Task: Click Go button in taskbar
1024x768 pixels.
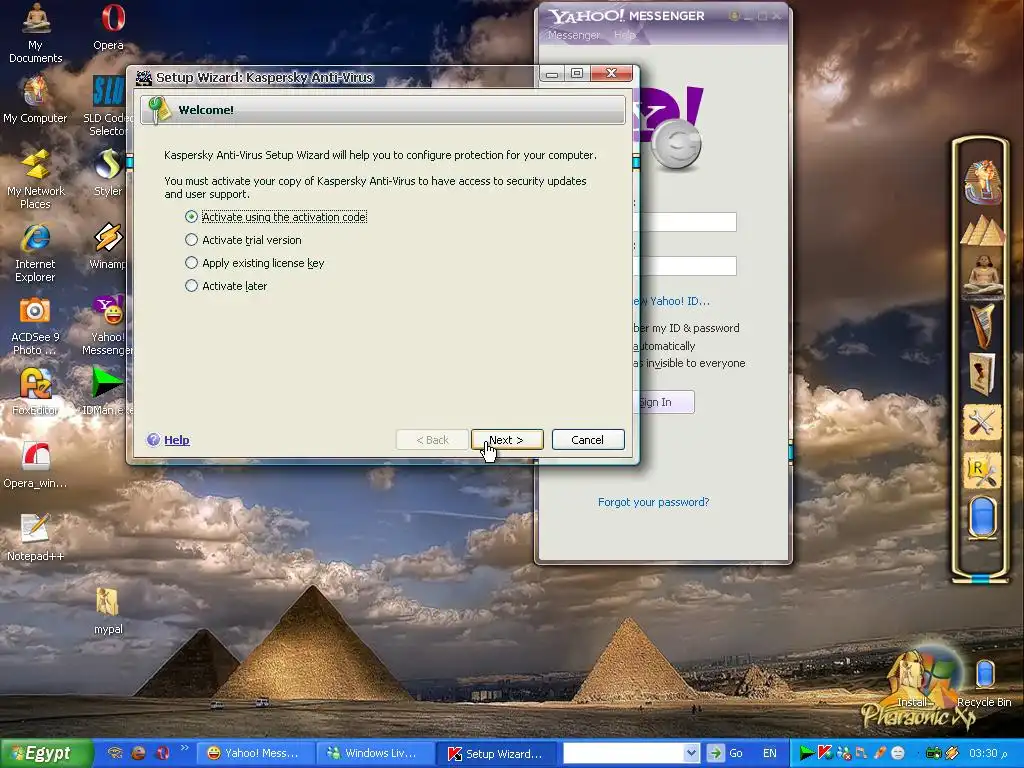Action: coord(726,753)
